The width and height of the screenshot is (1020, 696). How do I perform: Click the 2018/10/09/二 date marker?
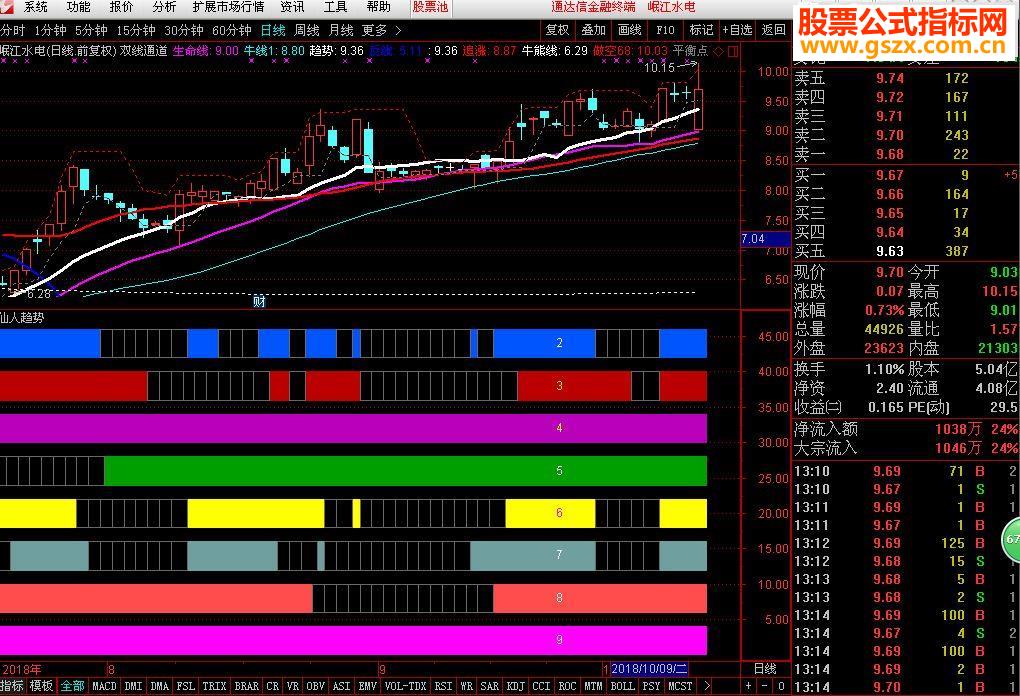pos(649,669)
